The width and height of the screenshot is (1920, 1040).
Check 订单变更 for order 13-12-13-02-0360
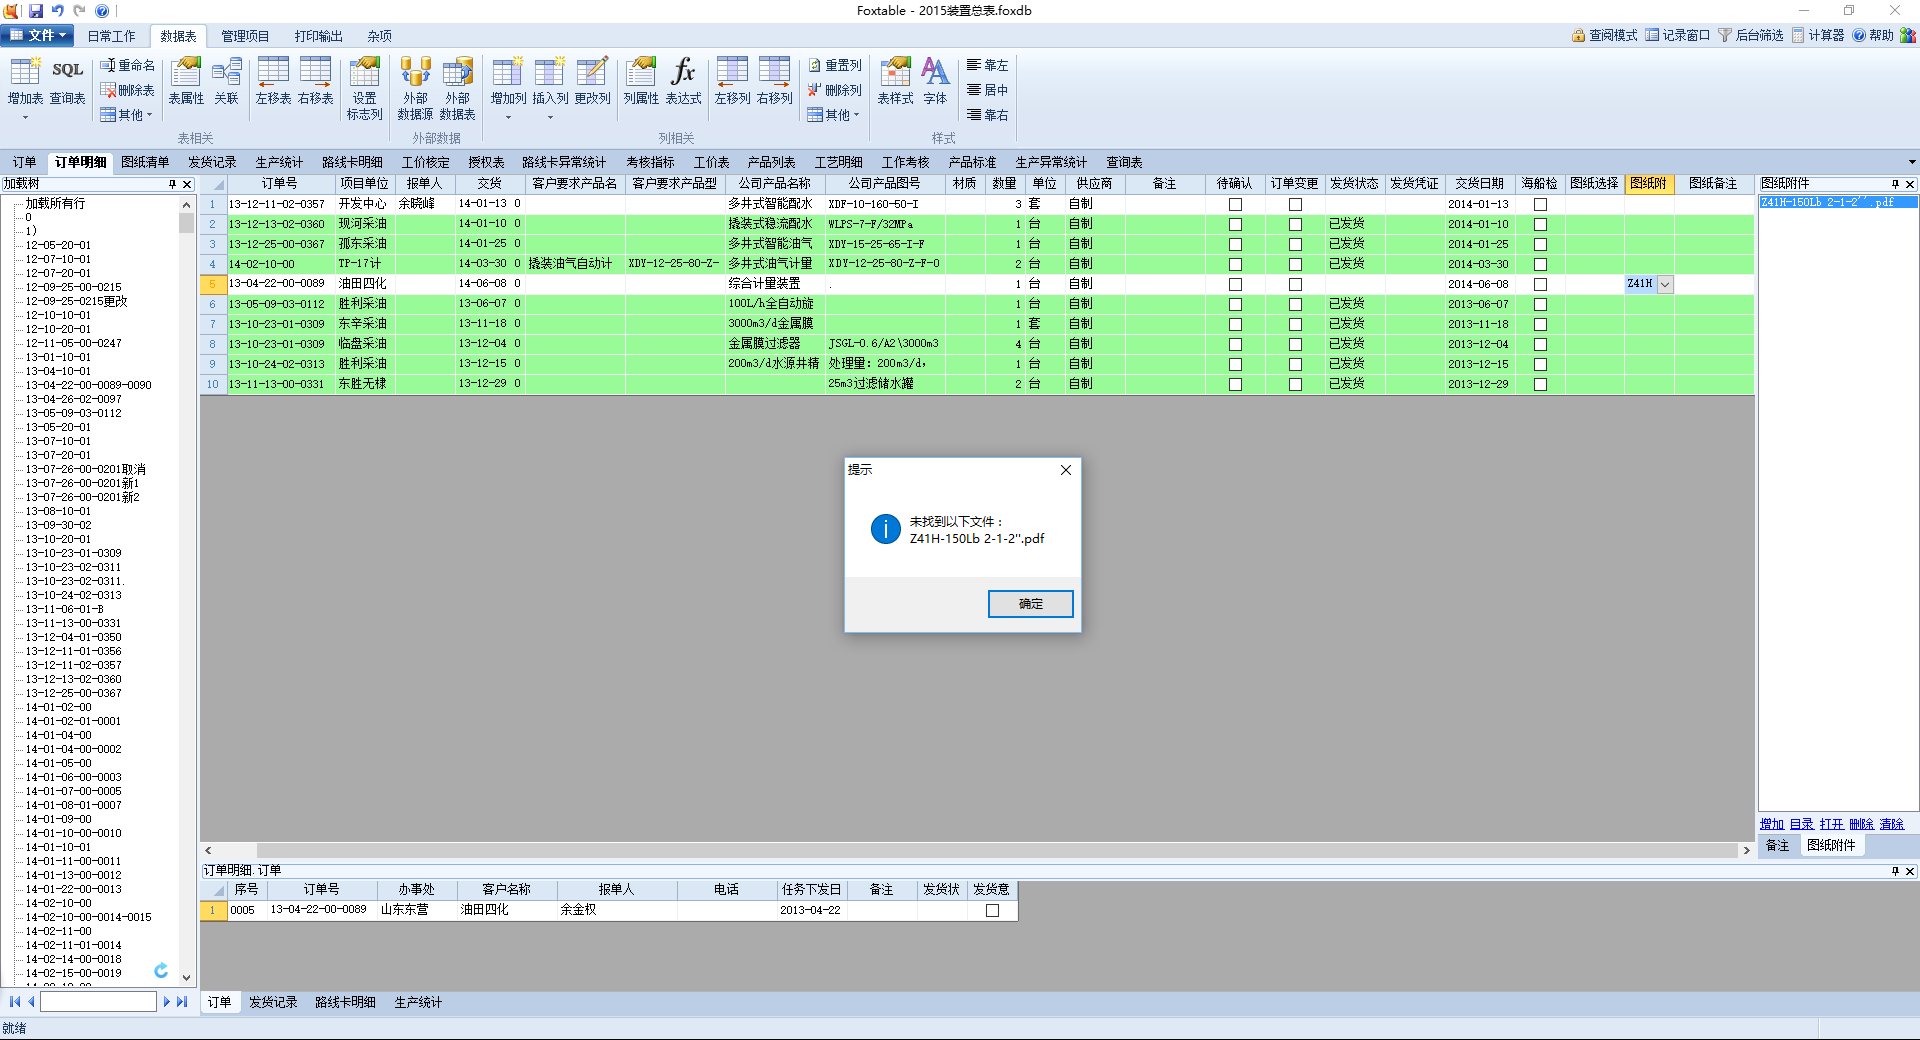[x=1295, y=224]
